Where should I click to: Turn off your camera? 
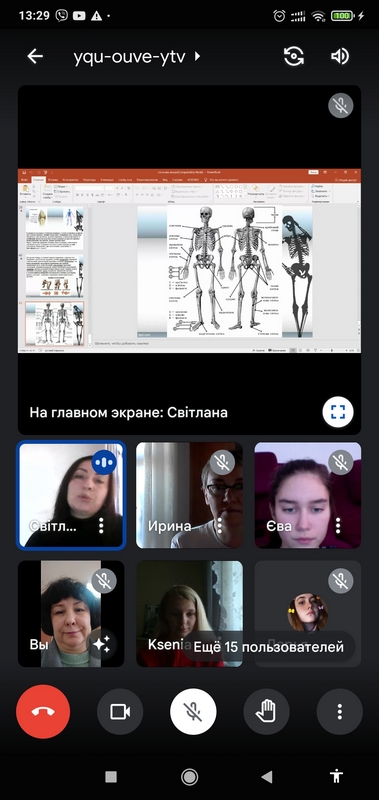[x=120, y=711]
